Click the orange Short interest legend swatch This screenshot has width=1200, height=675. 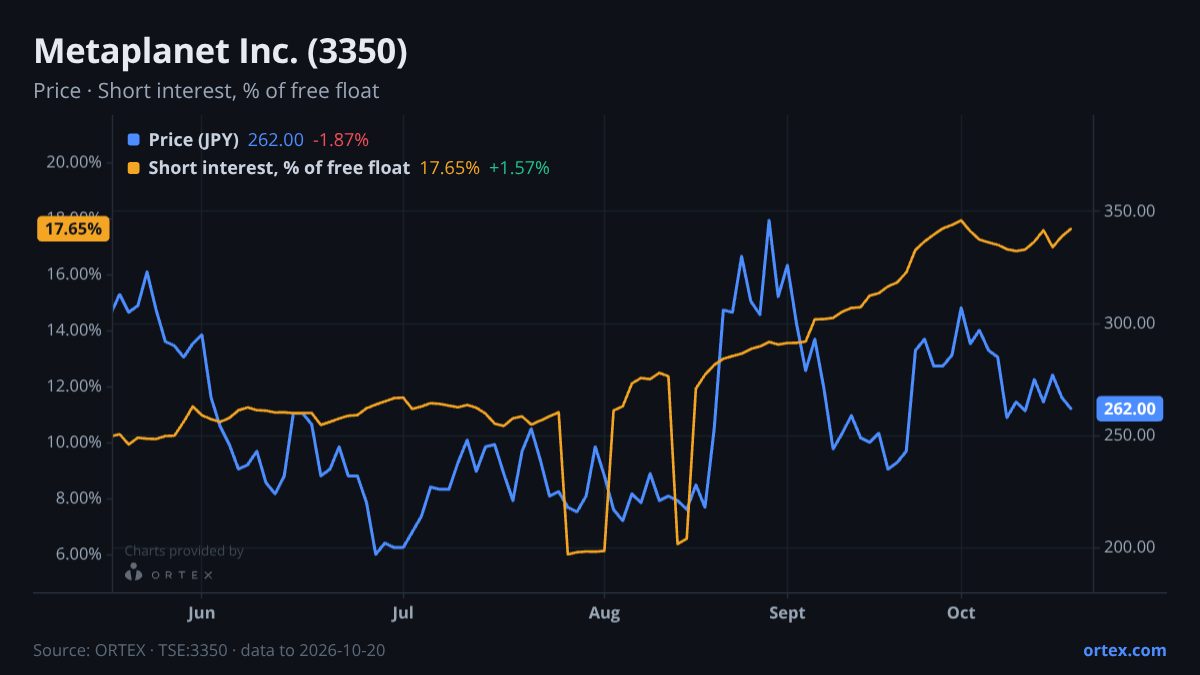coord(134,168)
